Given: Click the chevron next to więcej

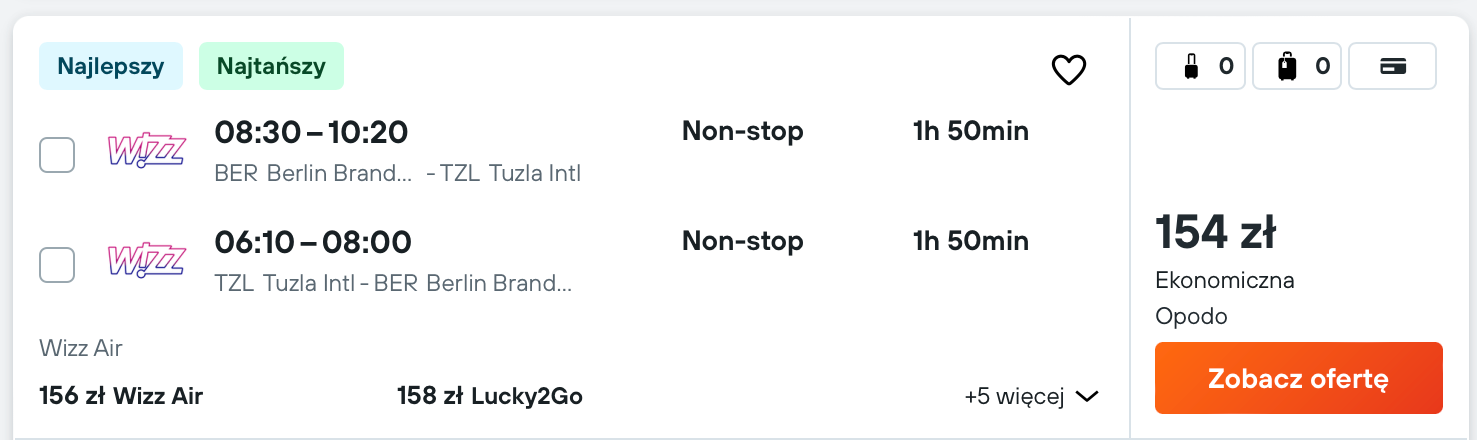Looking at the screenshot, I should [x=1087, y=397].
